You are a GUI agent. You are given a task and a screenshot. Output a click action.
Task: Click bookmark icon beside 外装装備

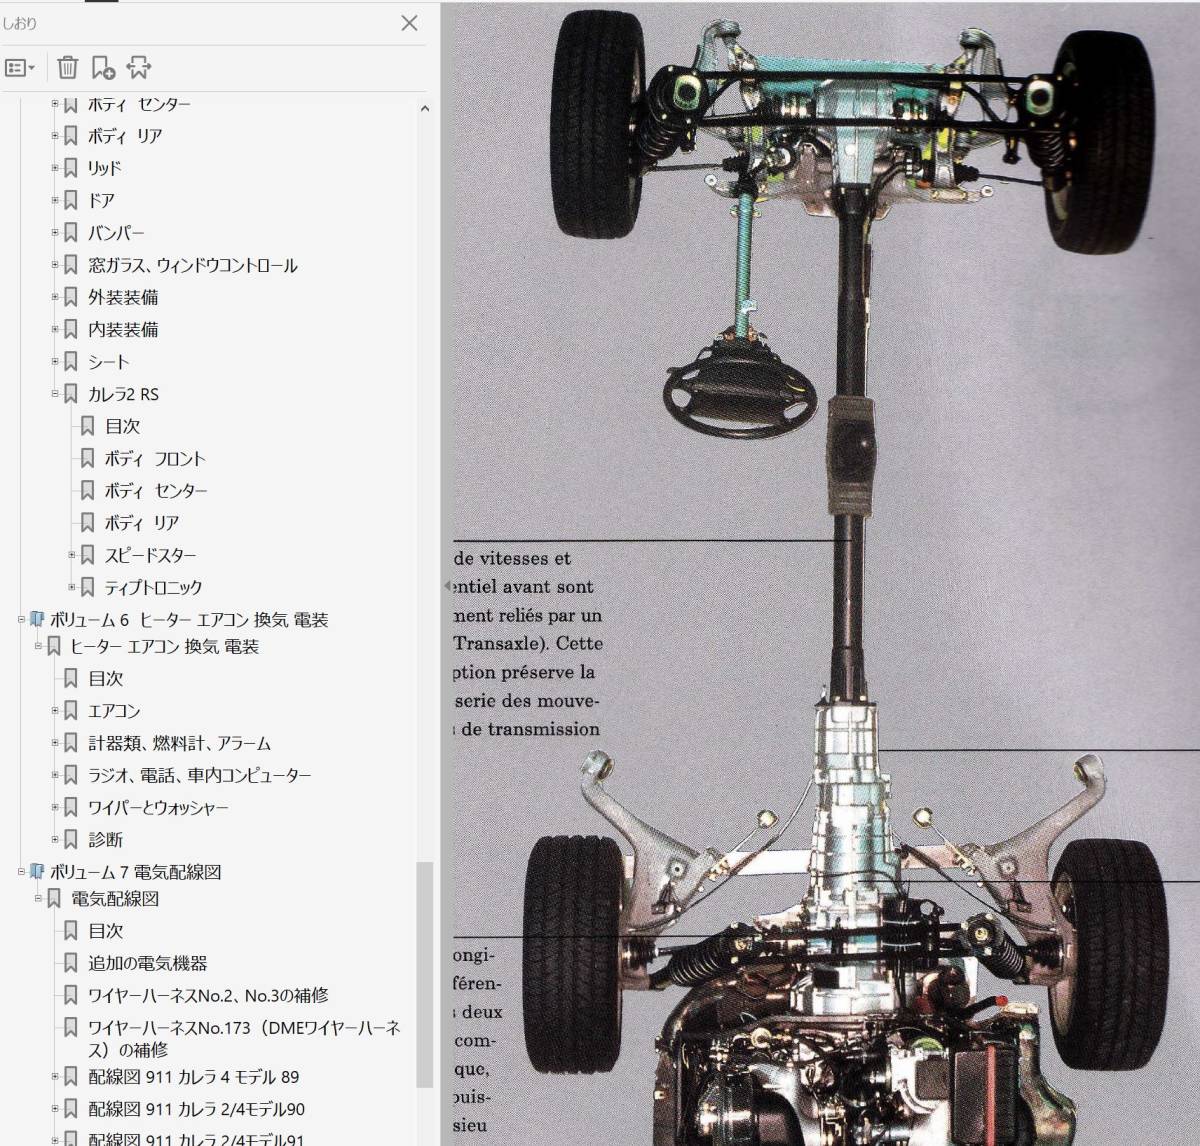71,297
